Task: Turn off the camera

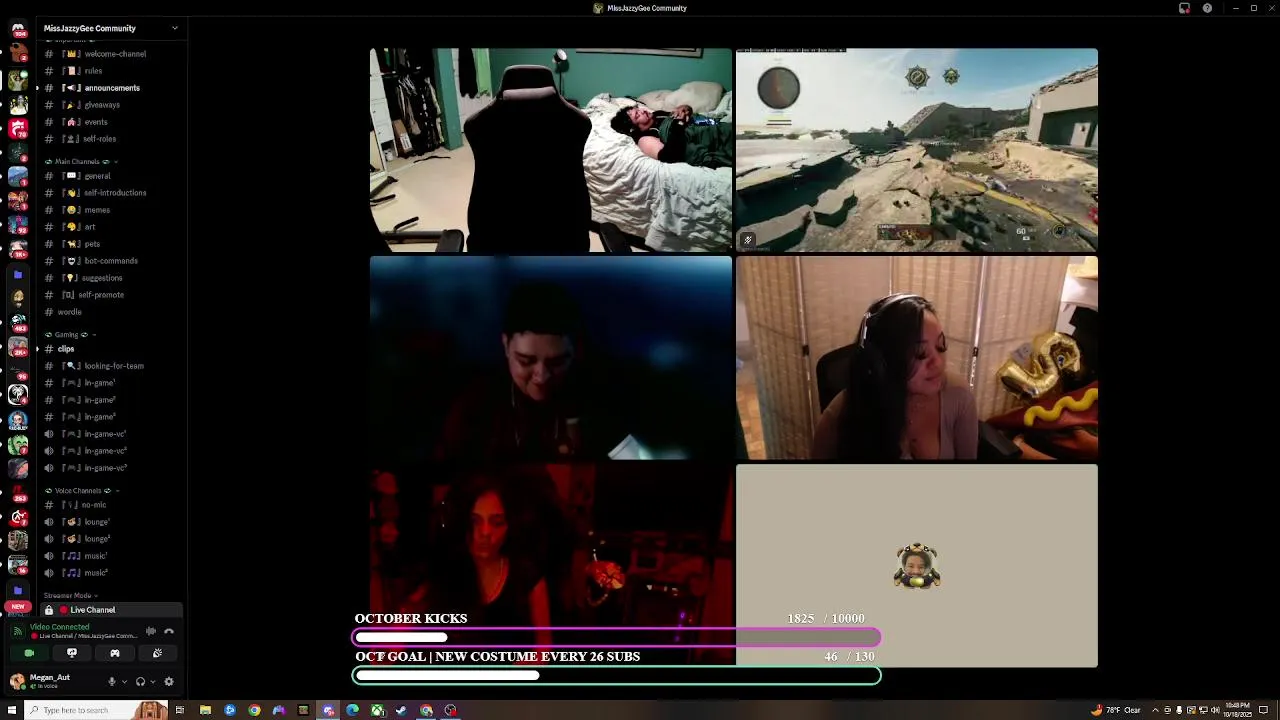Action: coord(29,653)
